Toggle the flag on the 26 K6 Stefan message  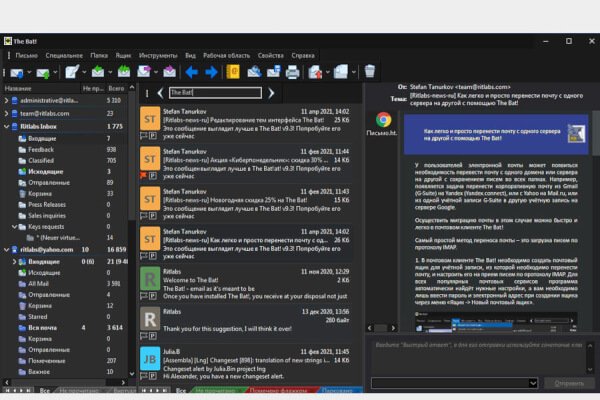point(144,255)
